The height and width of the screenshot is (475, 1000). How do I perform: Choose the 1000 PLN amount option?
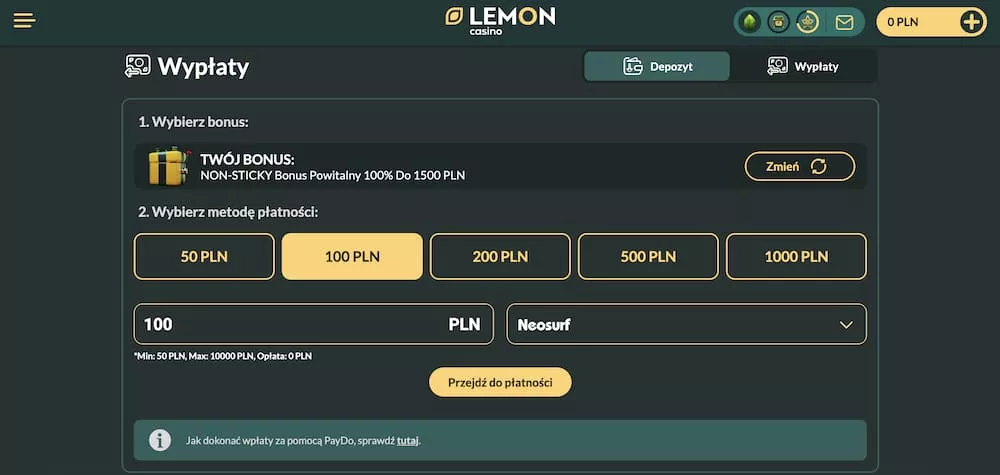click(x=796, y=257)
